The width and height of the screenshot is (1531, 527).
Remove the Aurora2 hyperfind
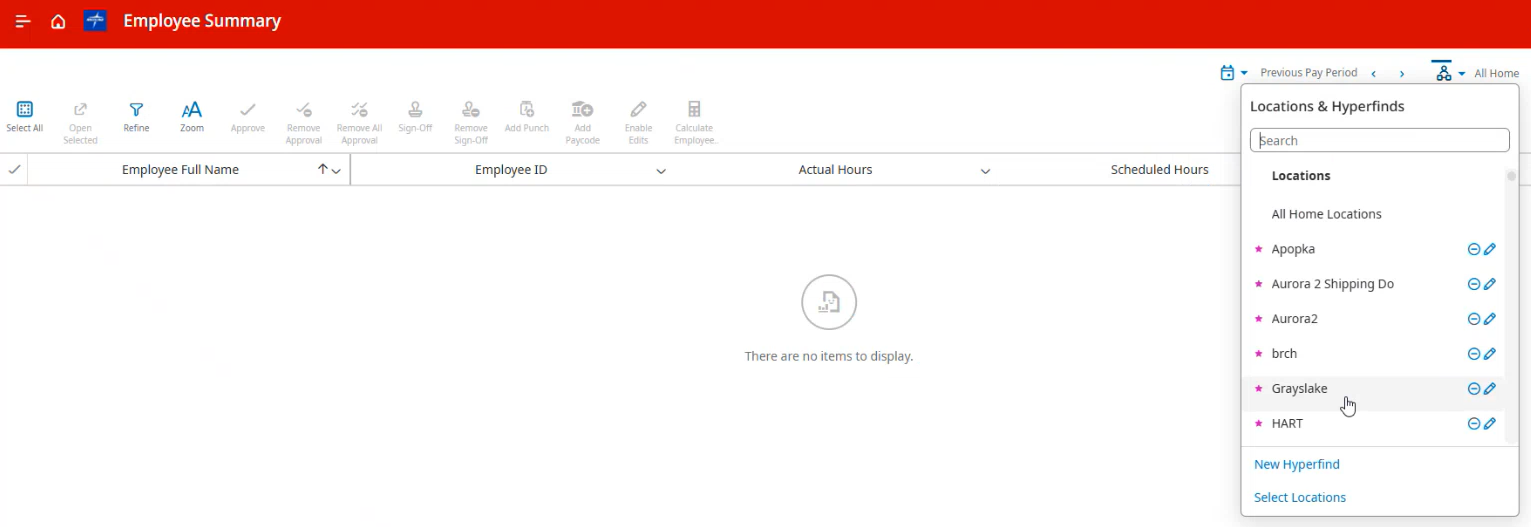click(1473, 319)
